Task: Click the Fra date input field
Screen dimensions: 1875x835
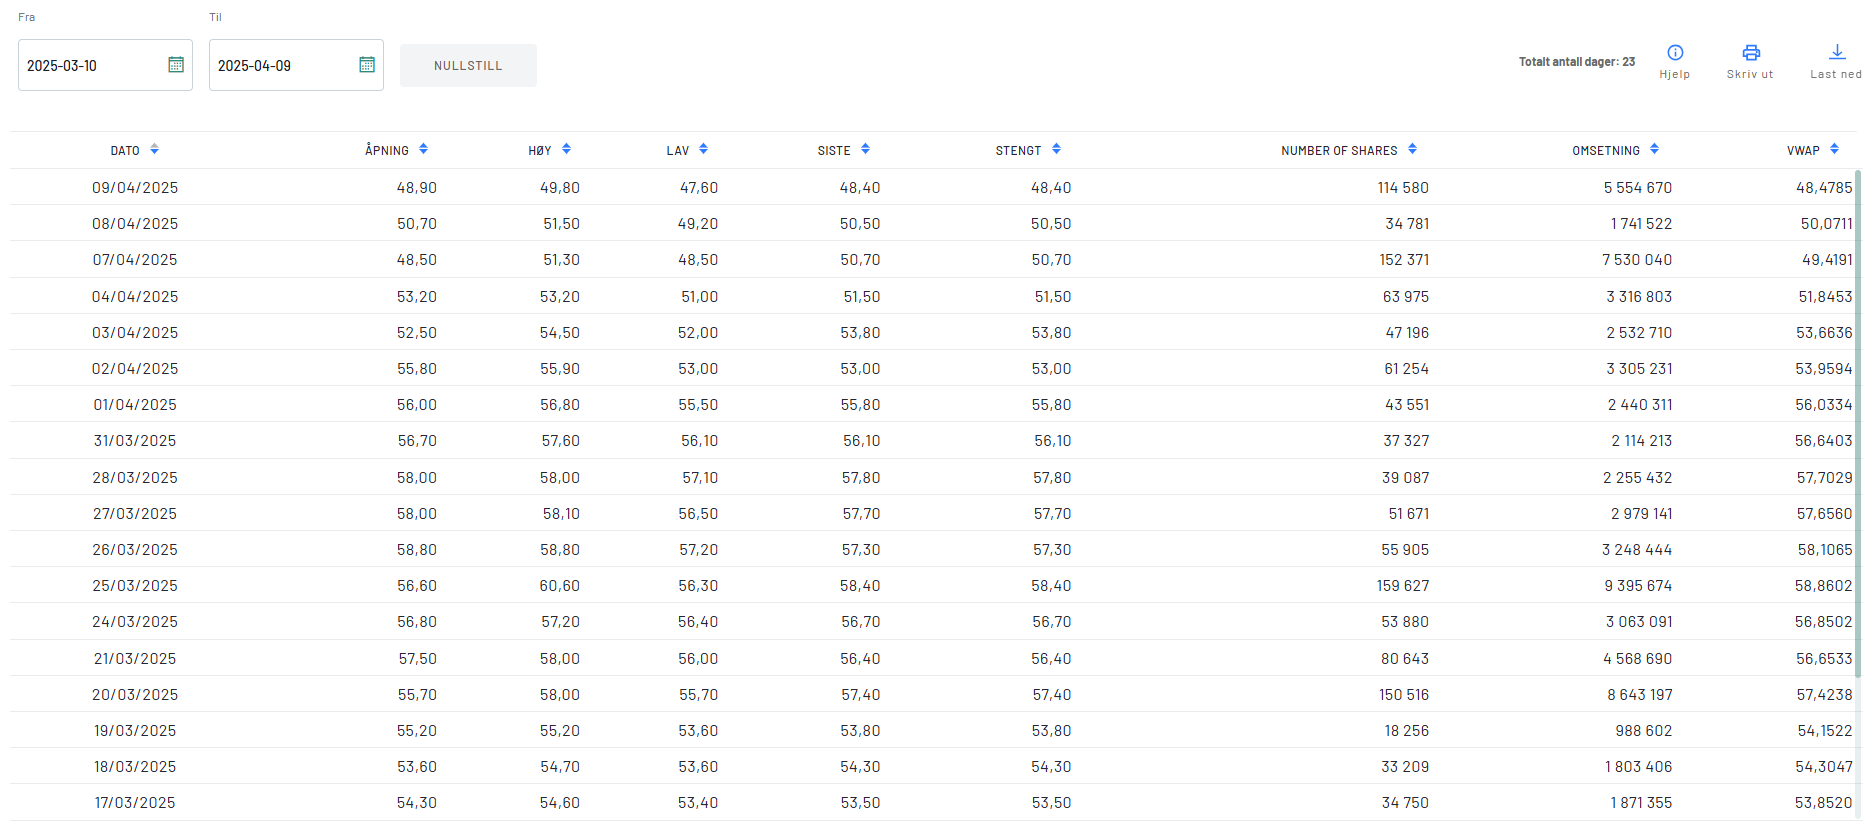Action: 90,66
